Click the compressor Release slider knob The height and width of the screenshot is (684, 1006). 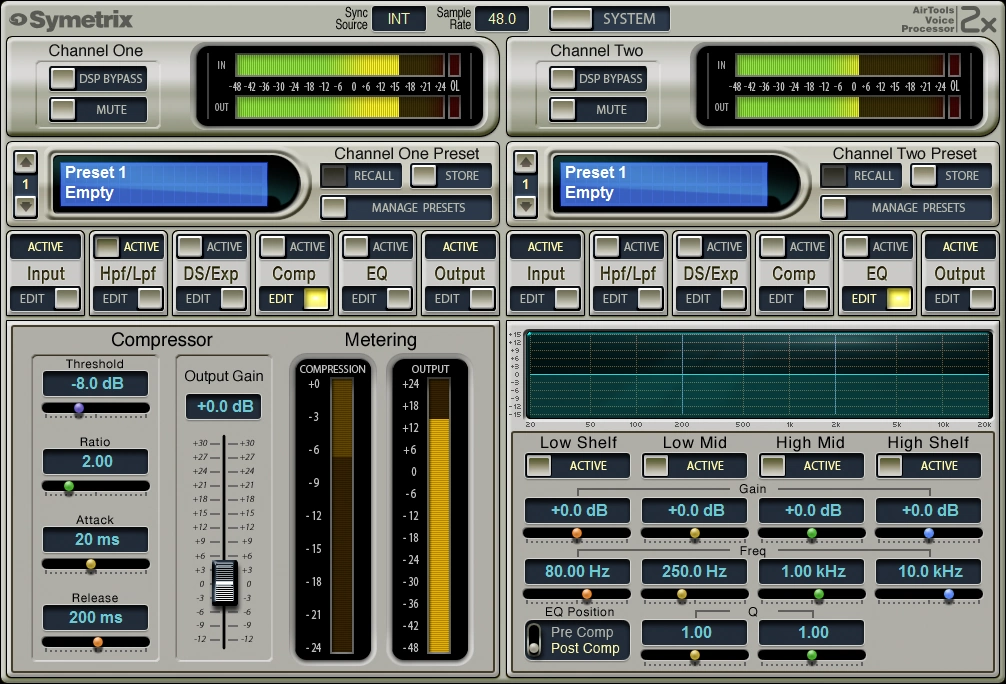tap(98, 642)
